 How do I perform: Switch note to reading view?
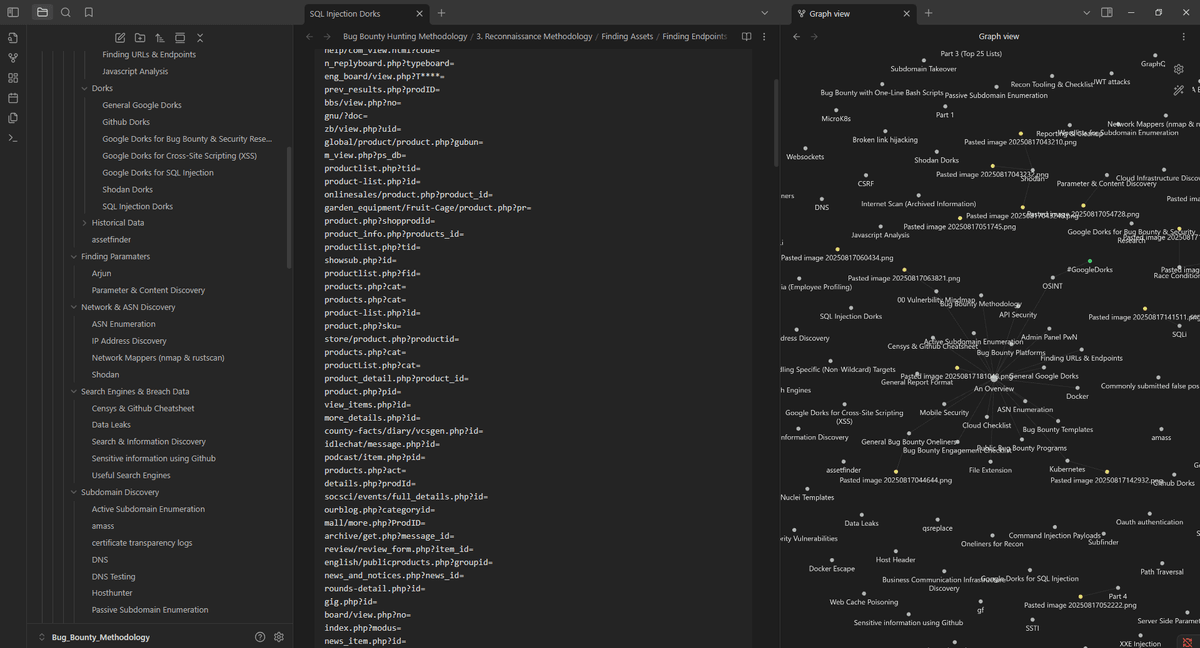[x=746, y=36]
